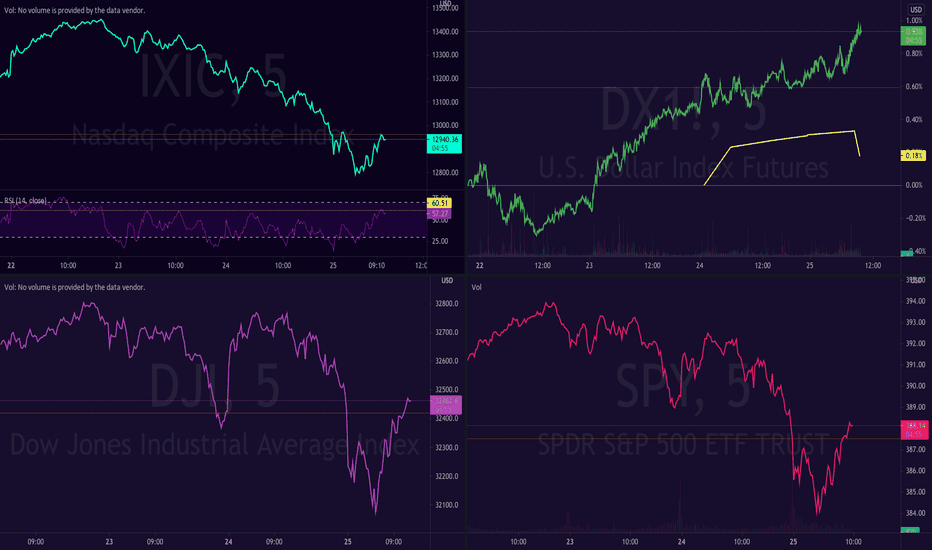
Task: Click 12800.00 on Nasdaq price axis
Action: coord(445,172)
